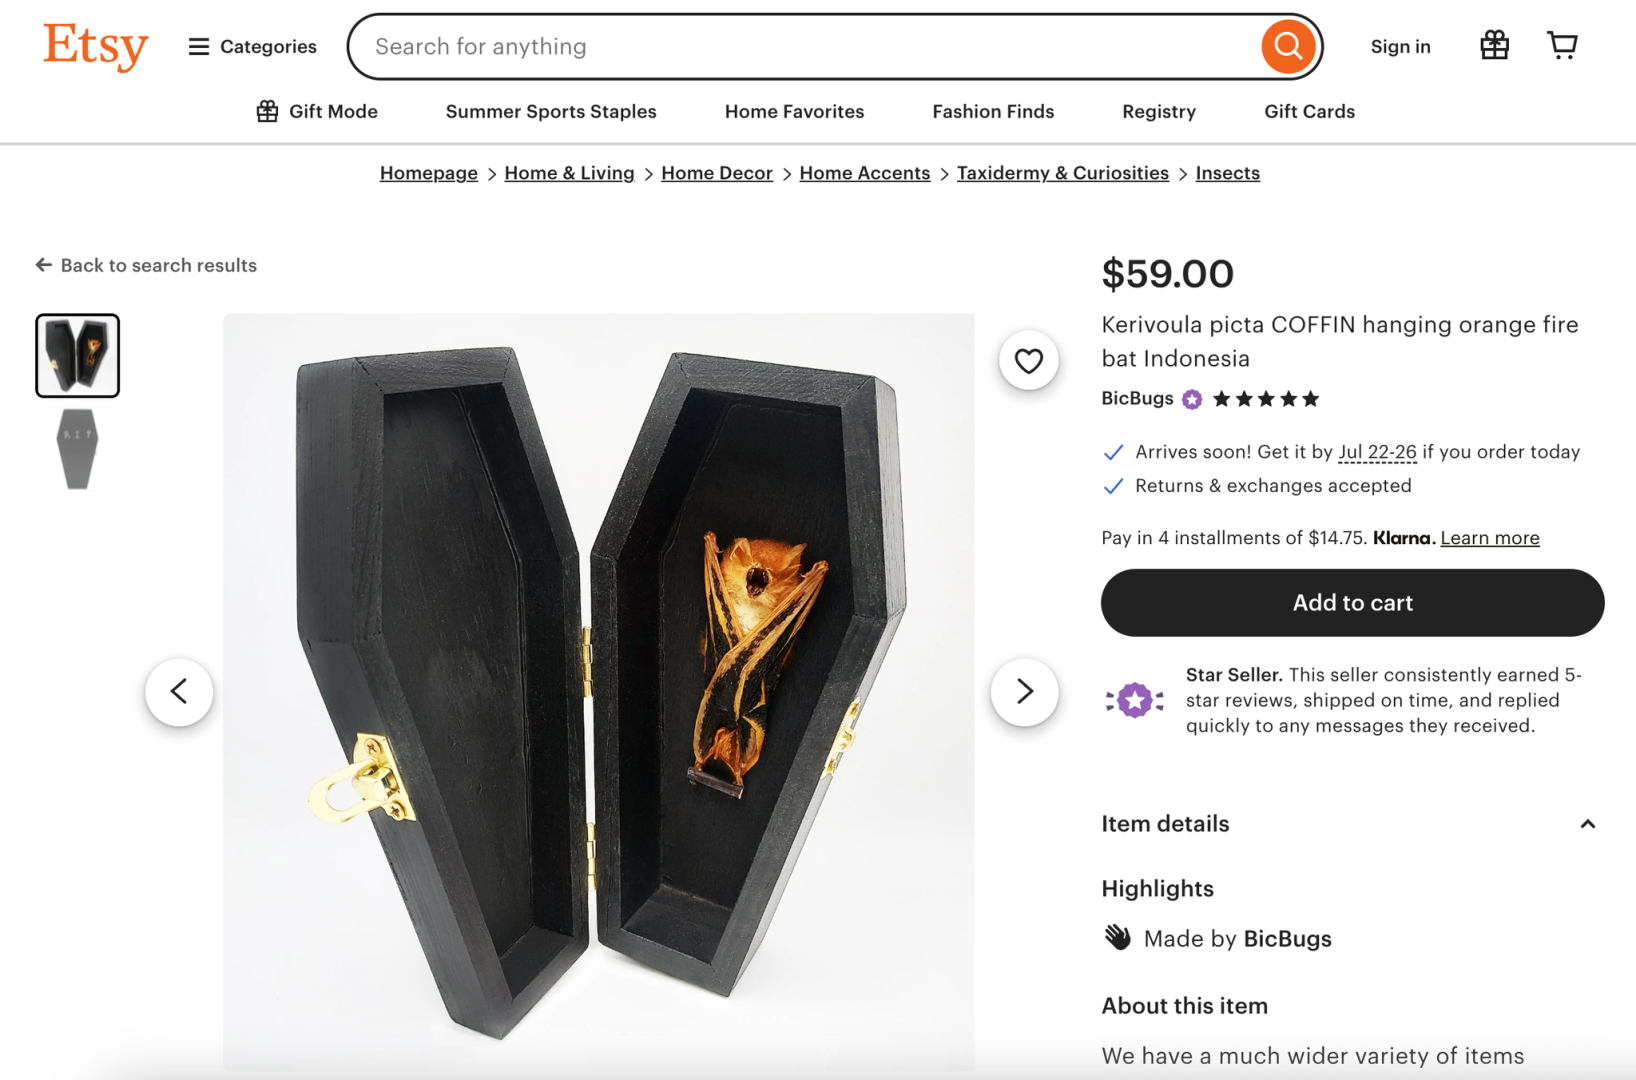Click the purple Star Seller badge icon
Viewport: 1636px width, 1080px height.
(x=1133, y=700)
